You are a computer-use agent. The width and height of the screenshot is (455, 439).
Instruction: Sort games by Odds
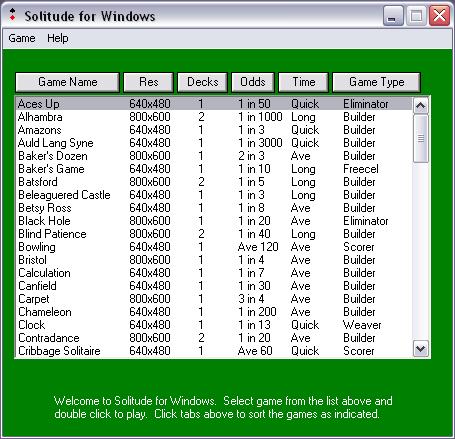(253, 82)
